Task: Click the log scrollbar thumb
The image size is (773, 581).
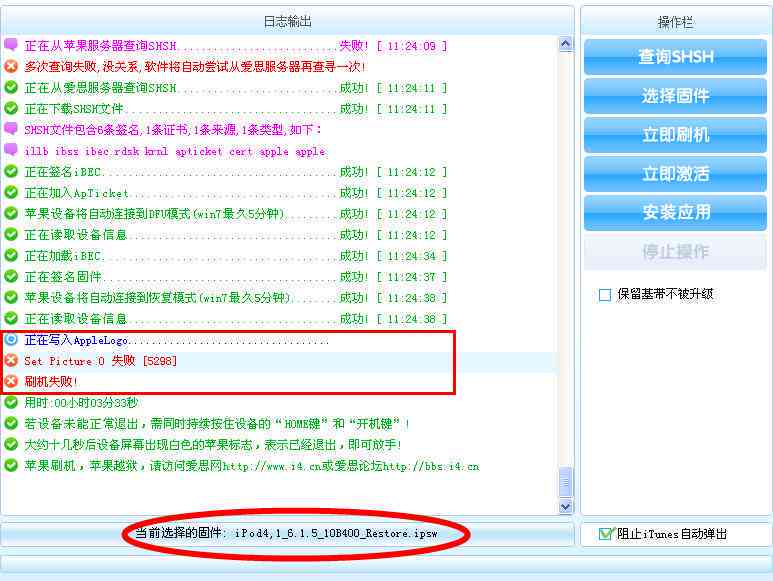Action: (565, 482)
